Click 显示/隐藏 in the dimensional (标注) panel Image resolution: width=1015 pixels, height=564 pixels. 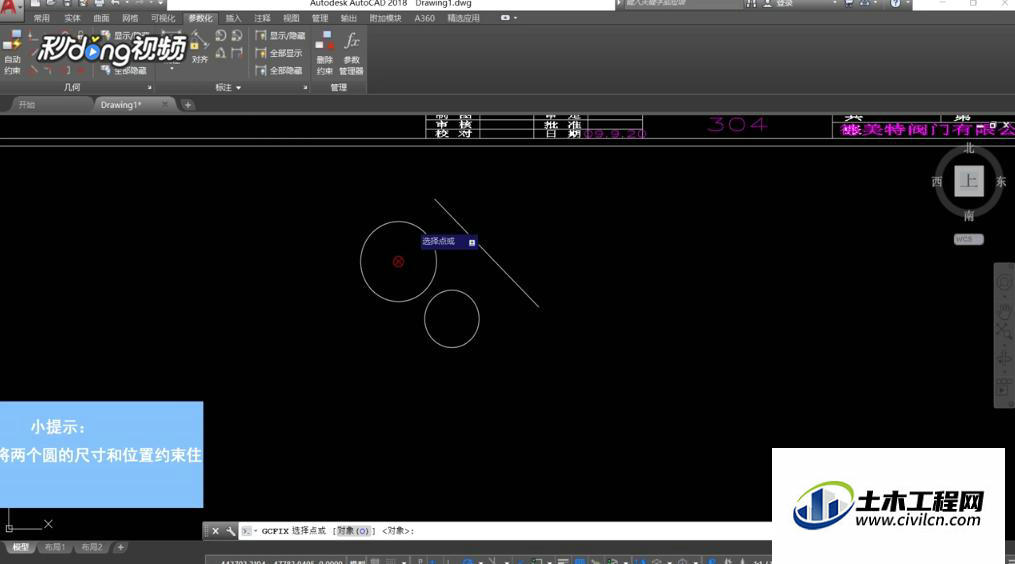coord(280,36)
